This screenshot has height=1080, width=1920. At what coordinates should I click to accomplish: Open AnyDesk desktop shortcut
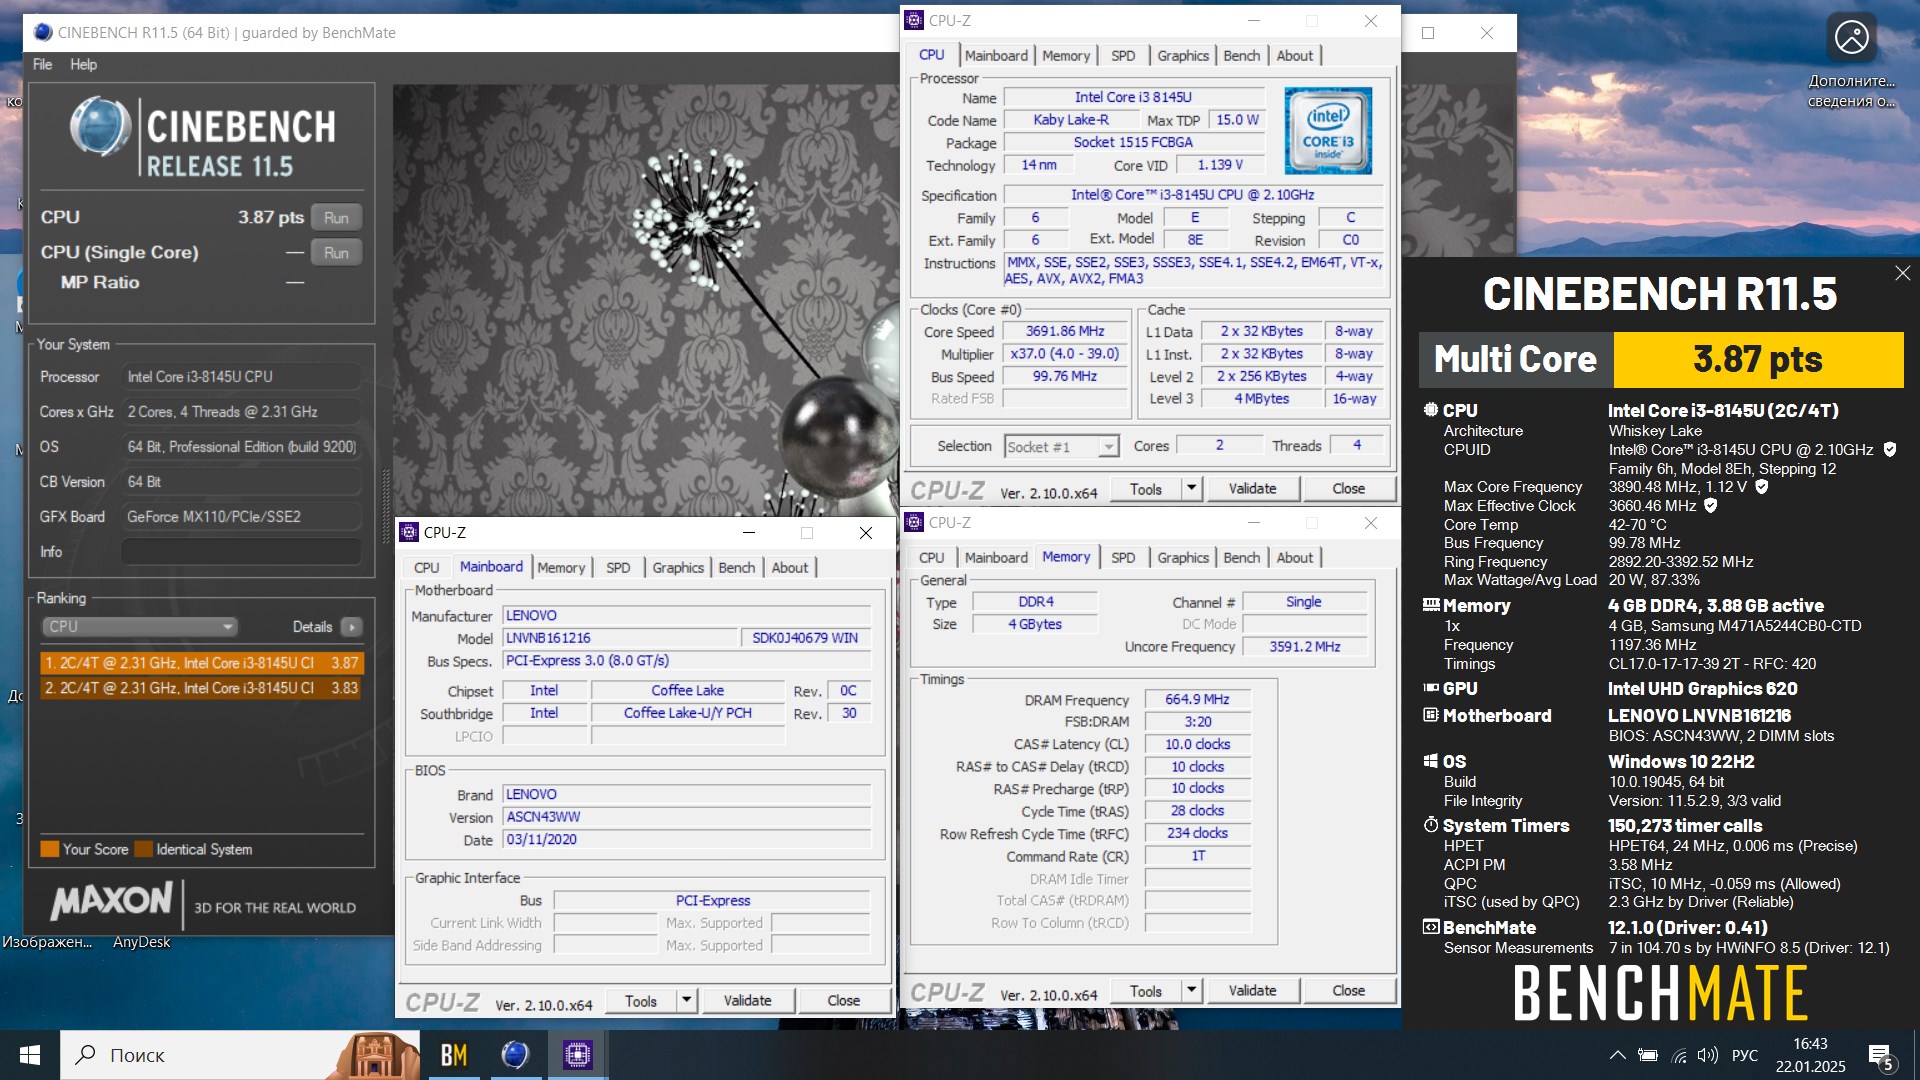pyautogui.click(x=141, y=942)
